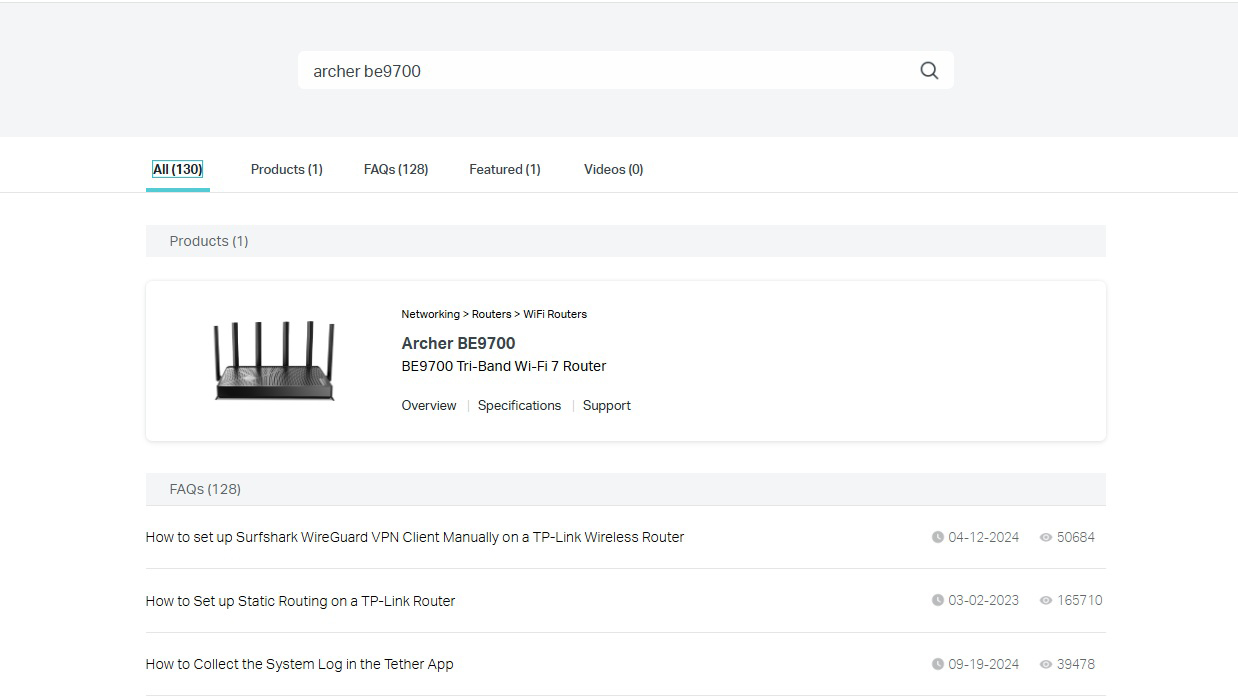
Task: Click the Archer BE9700 router image
Action: tap(274, 361)
